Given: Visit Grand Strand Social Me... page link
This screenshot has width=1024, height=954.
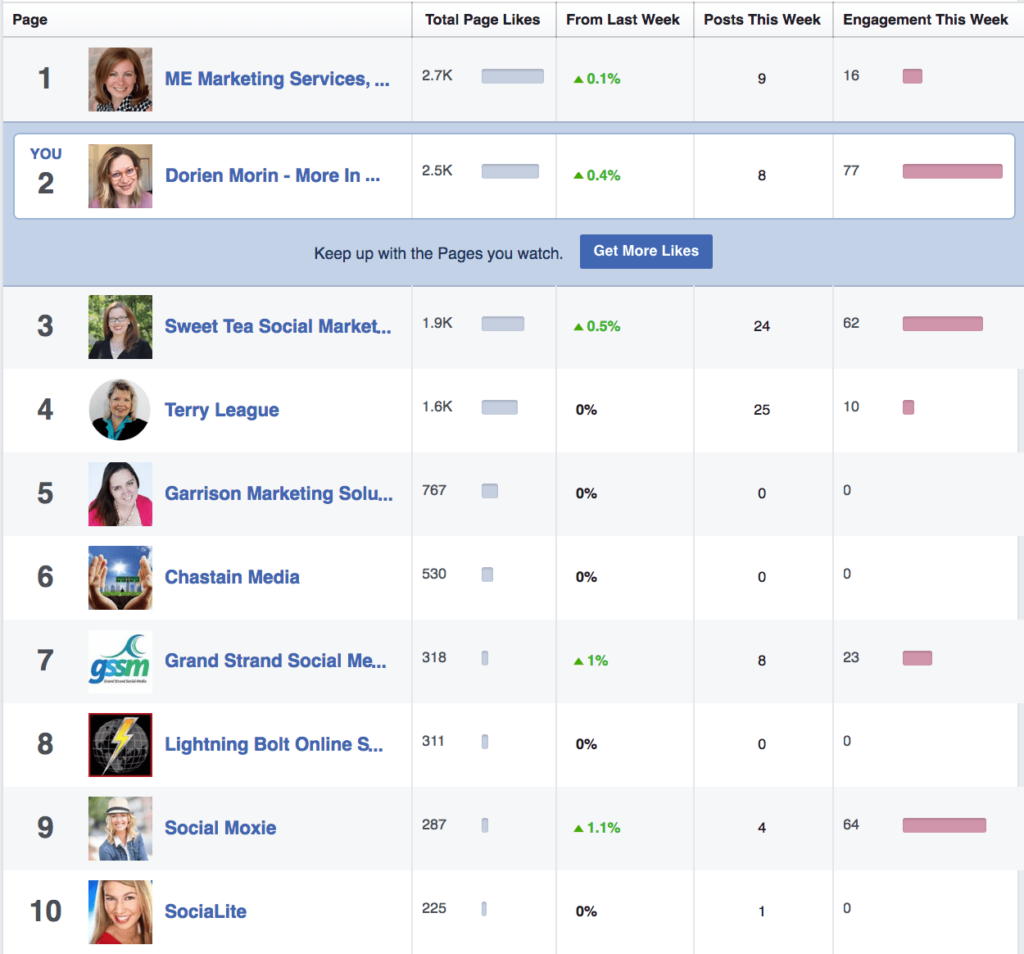Looking at the screenshot, I should pos(275,661).
